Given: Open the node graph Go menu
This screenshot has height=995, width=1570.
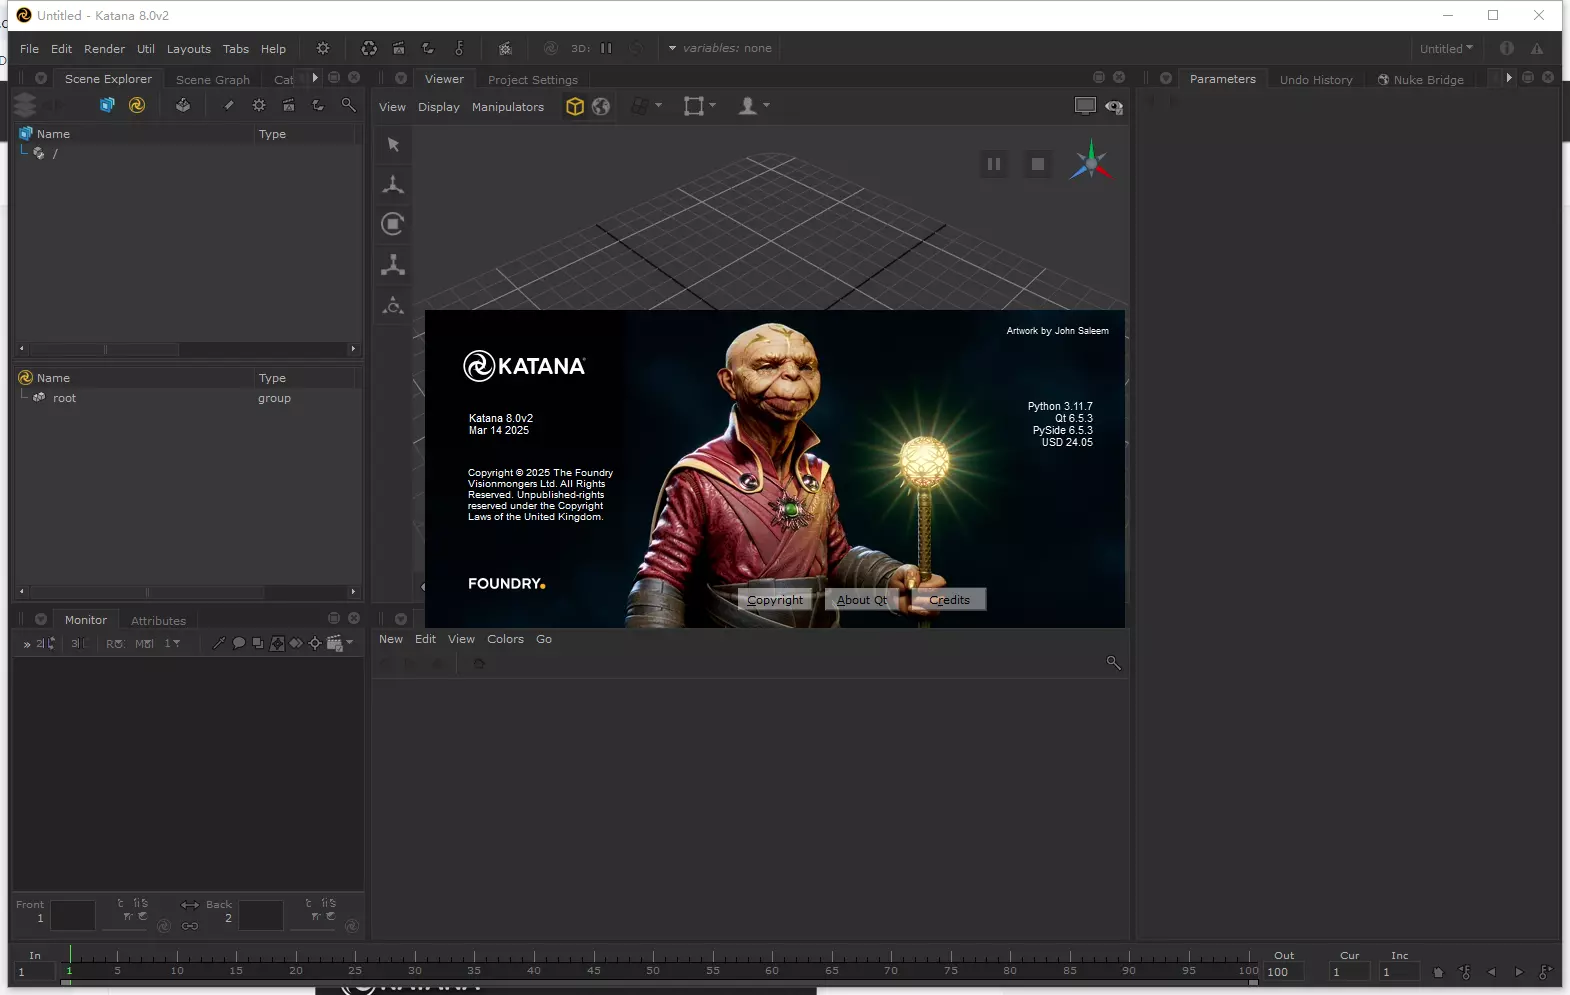Looking at the screenshot, I should pyautogui.click(x=544, y=639).
